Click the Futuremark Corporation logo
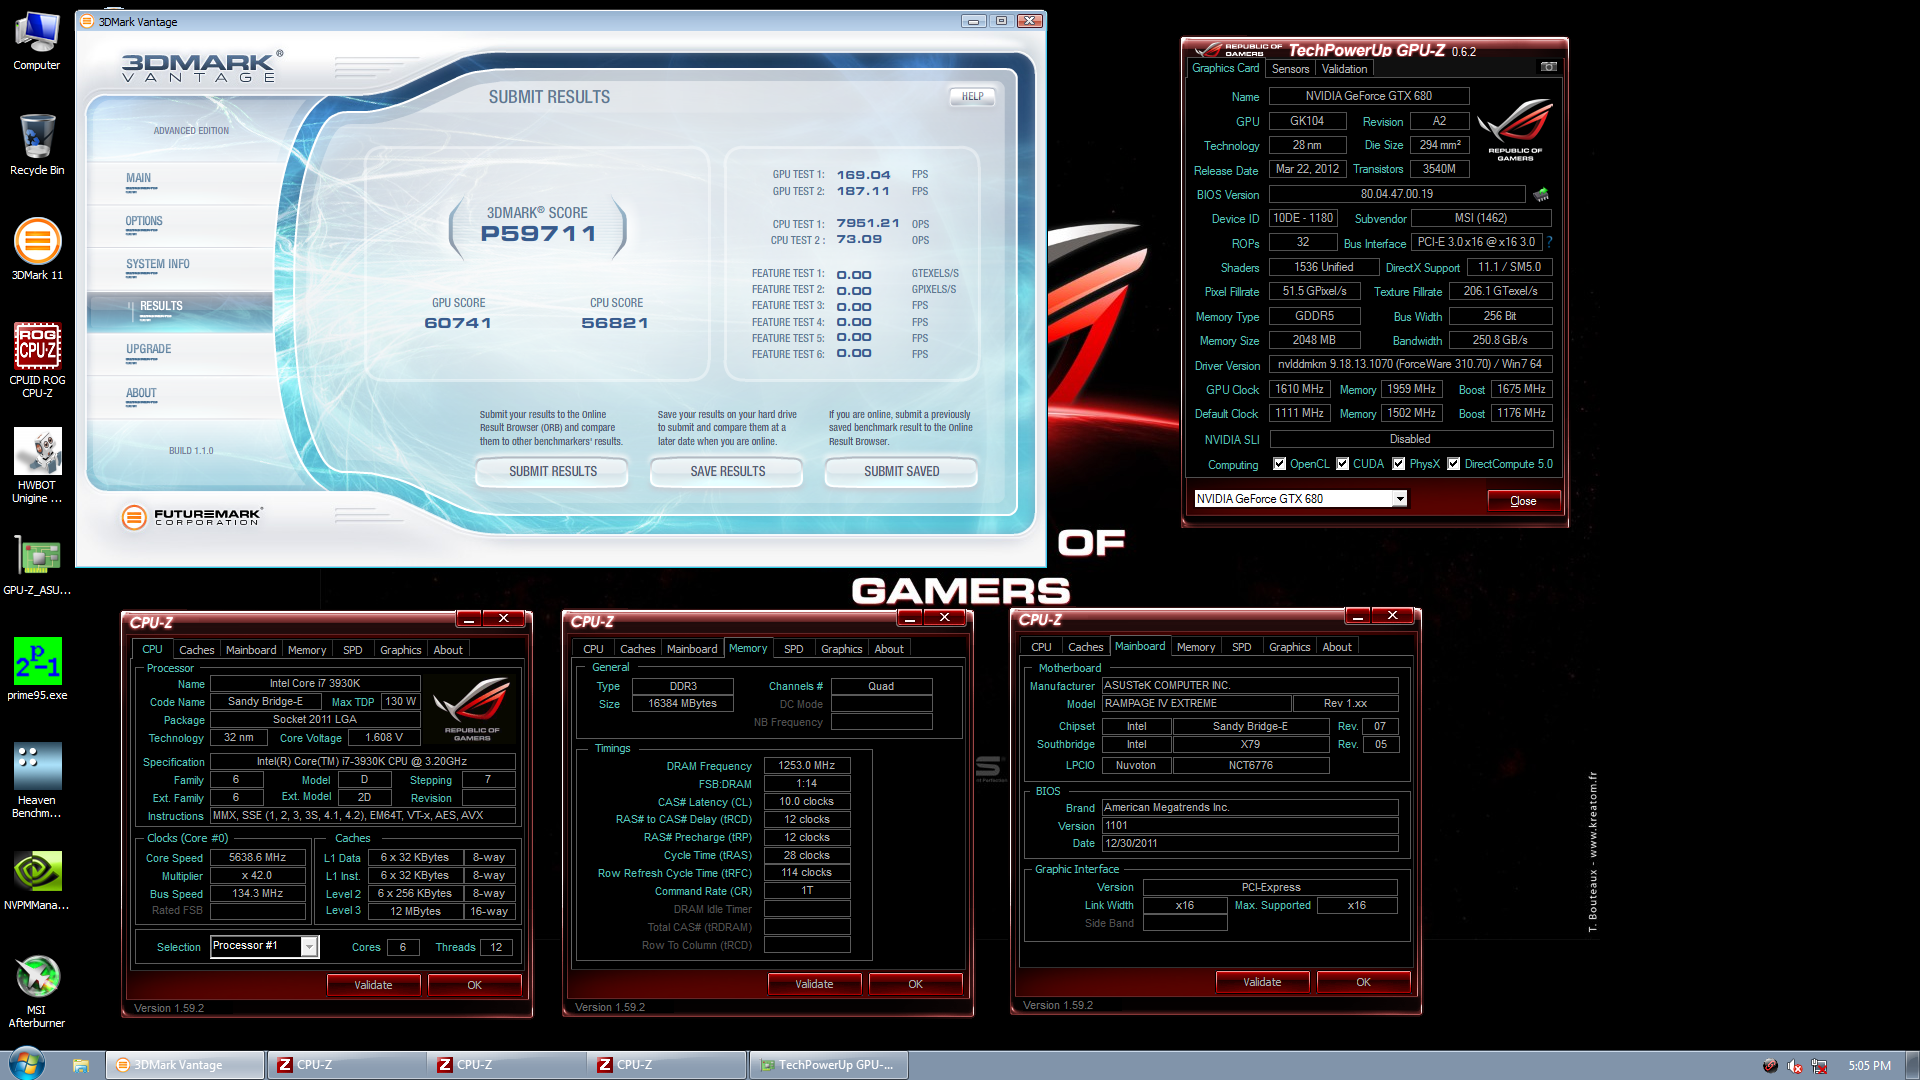The height and width of the screenshot is (1080, 1920). coord(191,517)
